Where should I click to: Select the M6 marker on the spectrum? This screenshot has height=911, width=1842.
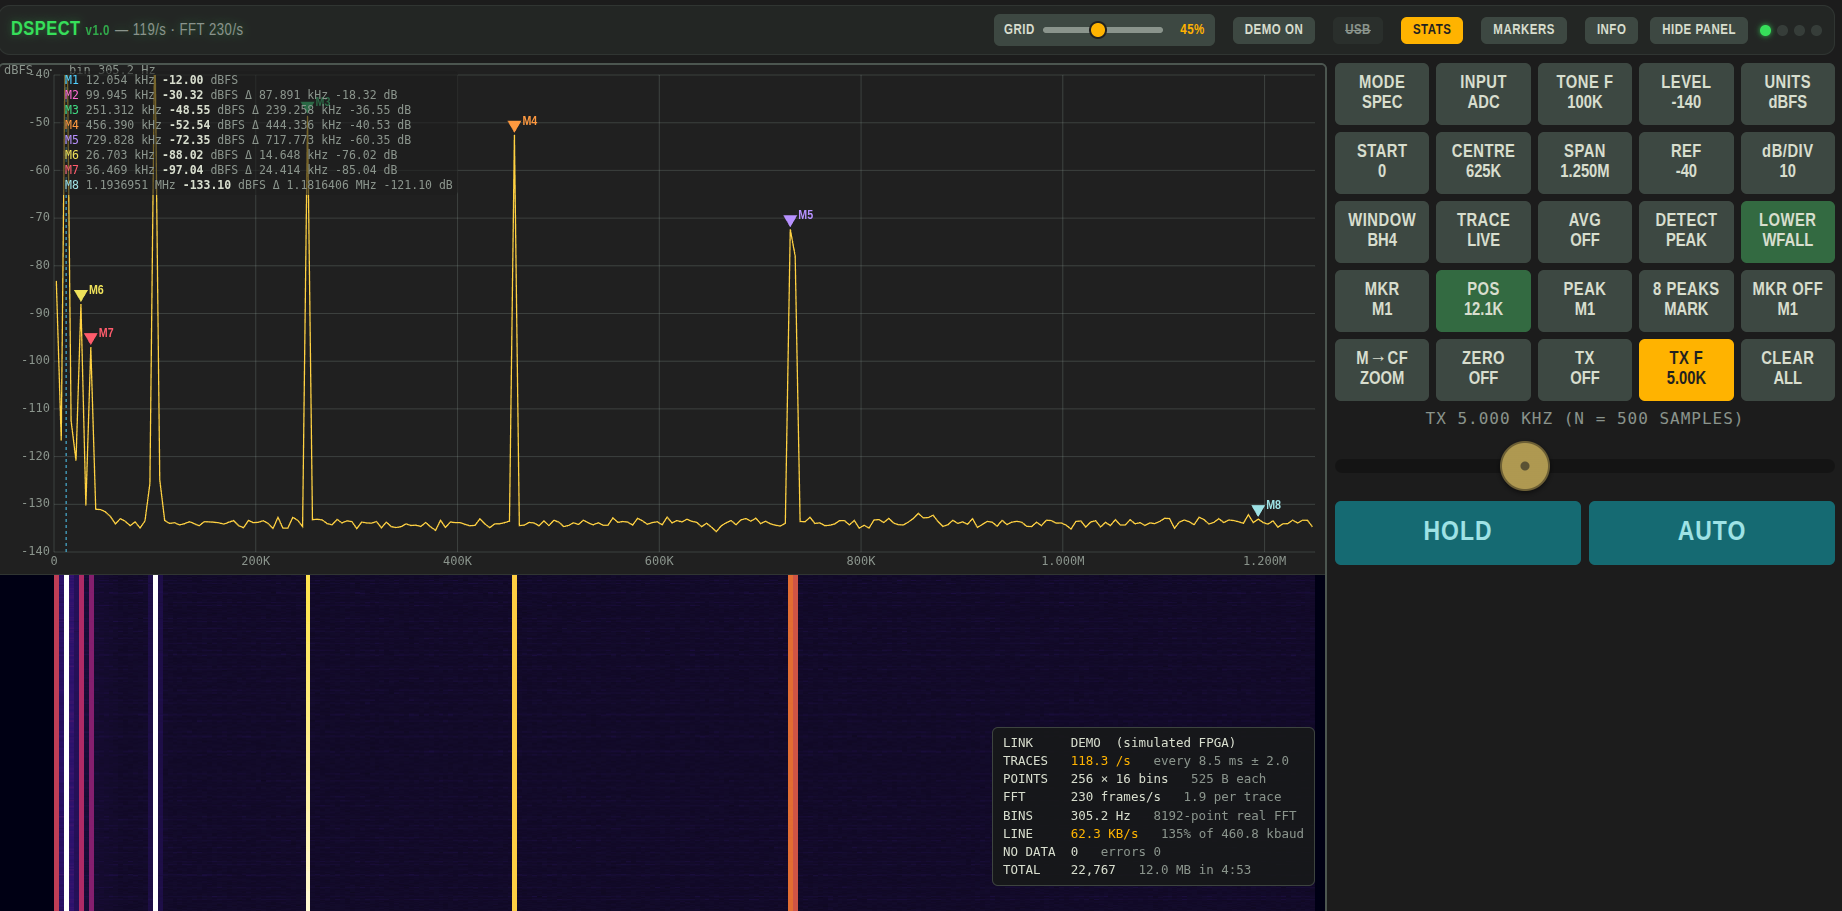(81, 295)
